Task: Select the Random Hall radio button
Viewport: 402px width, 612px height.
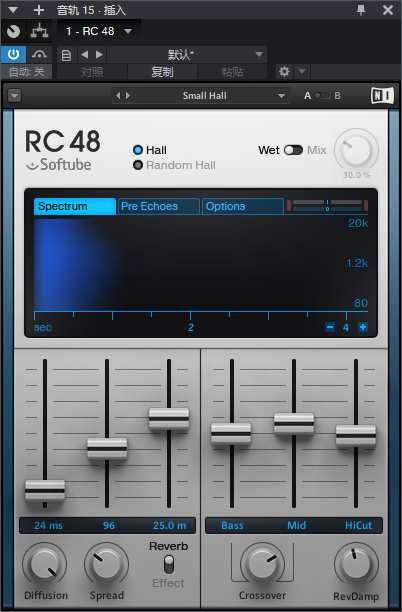Action: (x=138, y=165)
